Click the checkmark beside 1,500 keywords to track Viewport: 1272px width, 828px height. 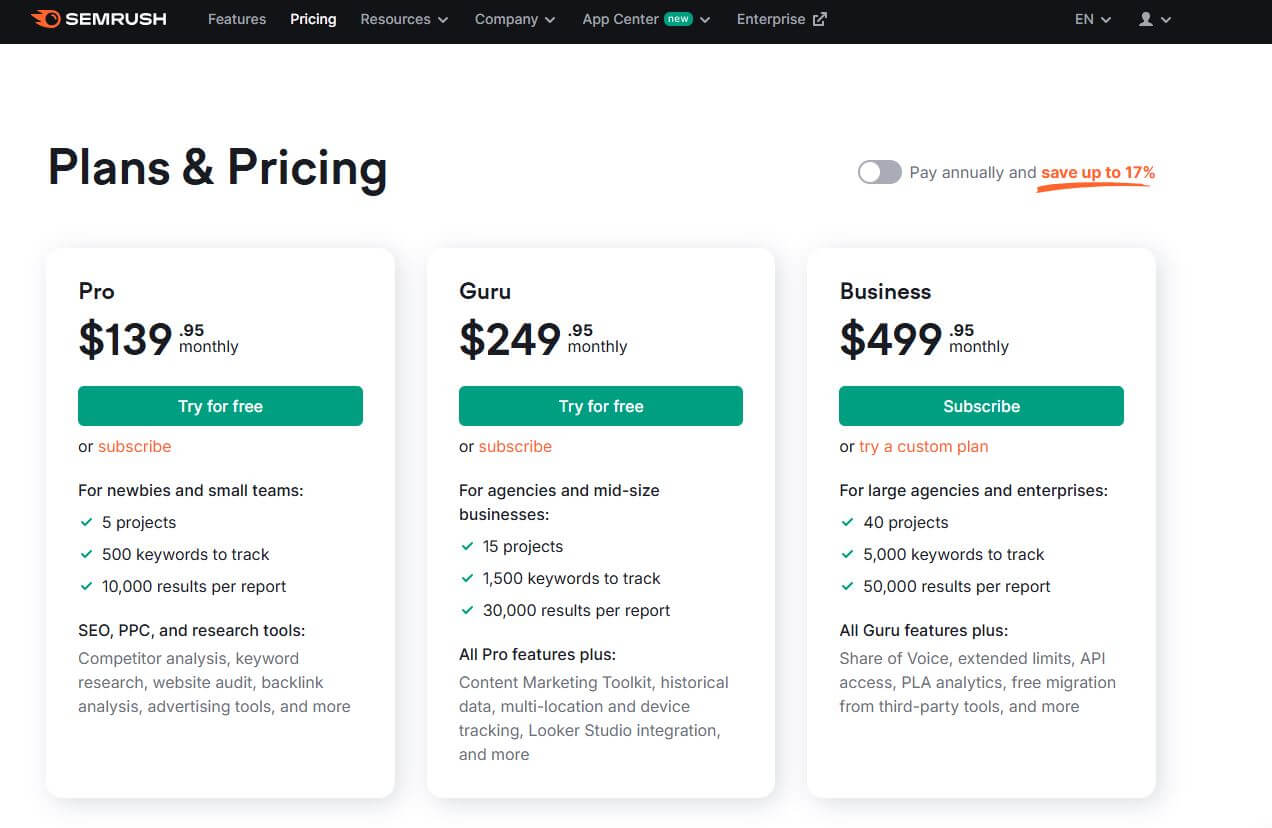pyautogui.click(x=467, y=578)
